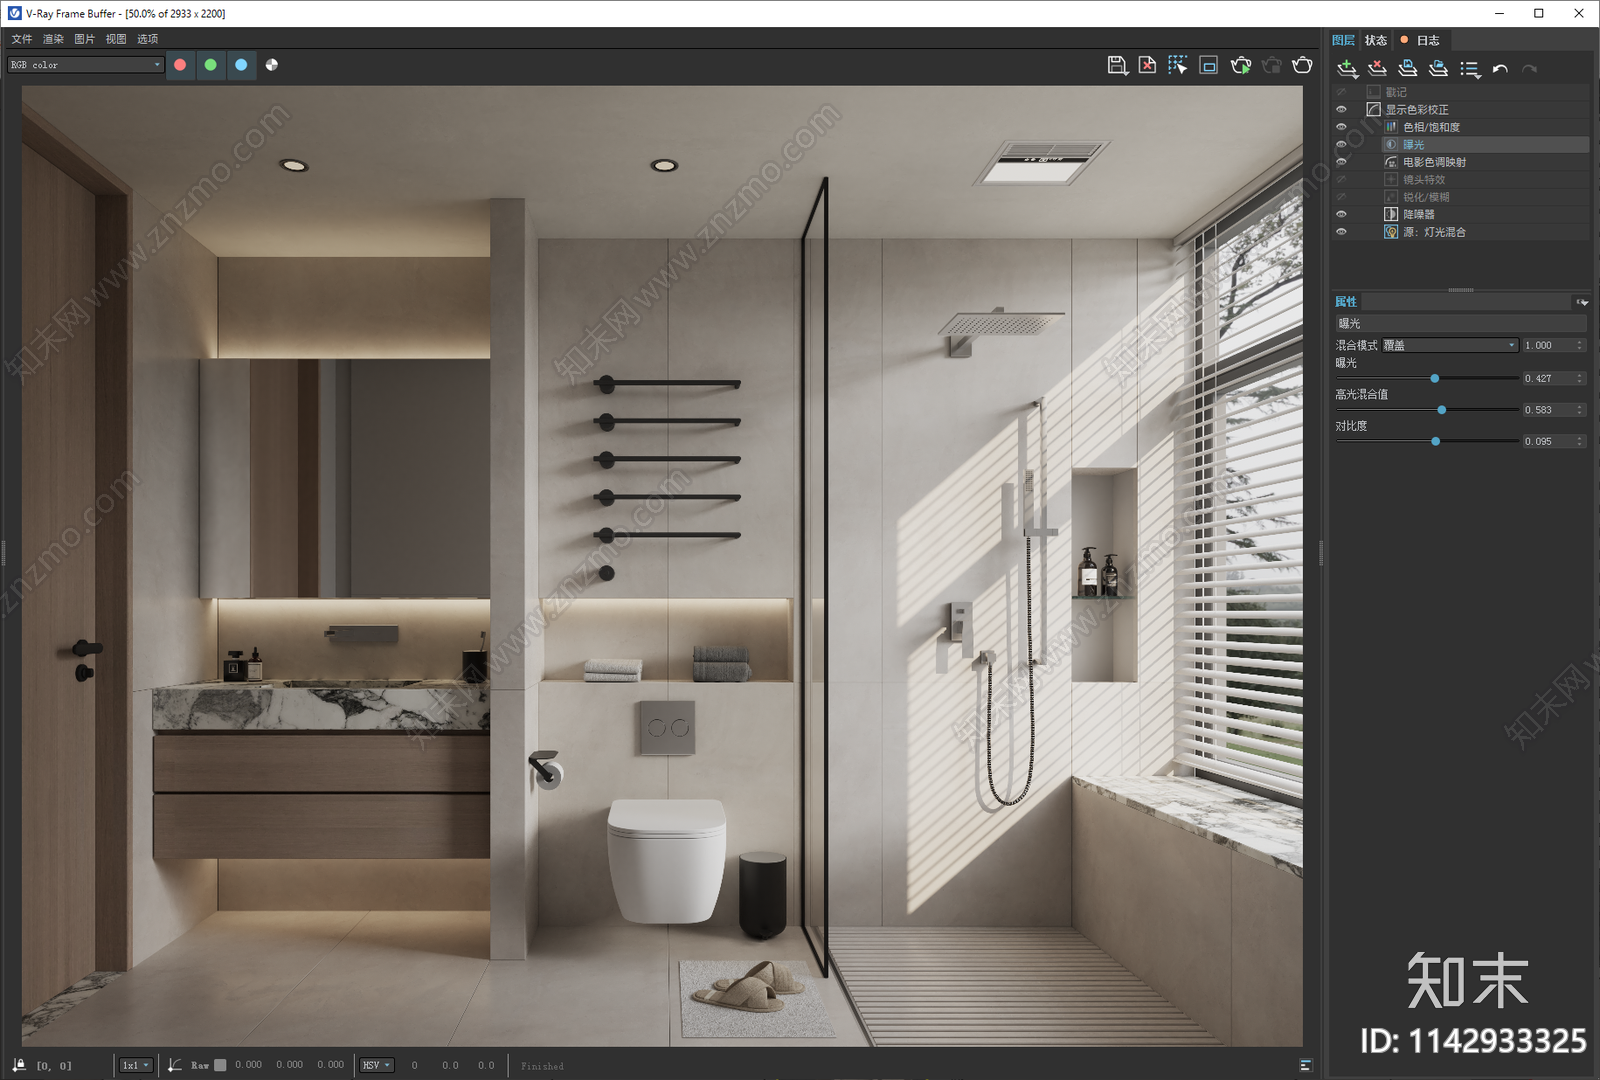This screenshot has width=1600, height=1080.
Task: Open the 1x1 sample size dropdown
Action: (x=135, y=1065)
